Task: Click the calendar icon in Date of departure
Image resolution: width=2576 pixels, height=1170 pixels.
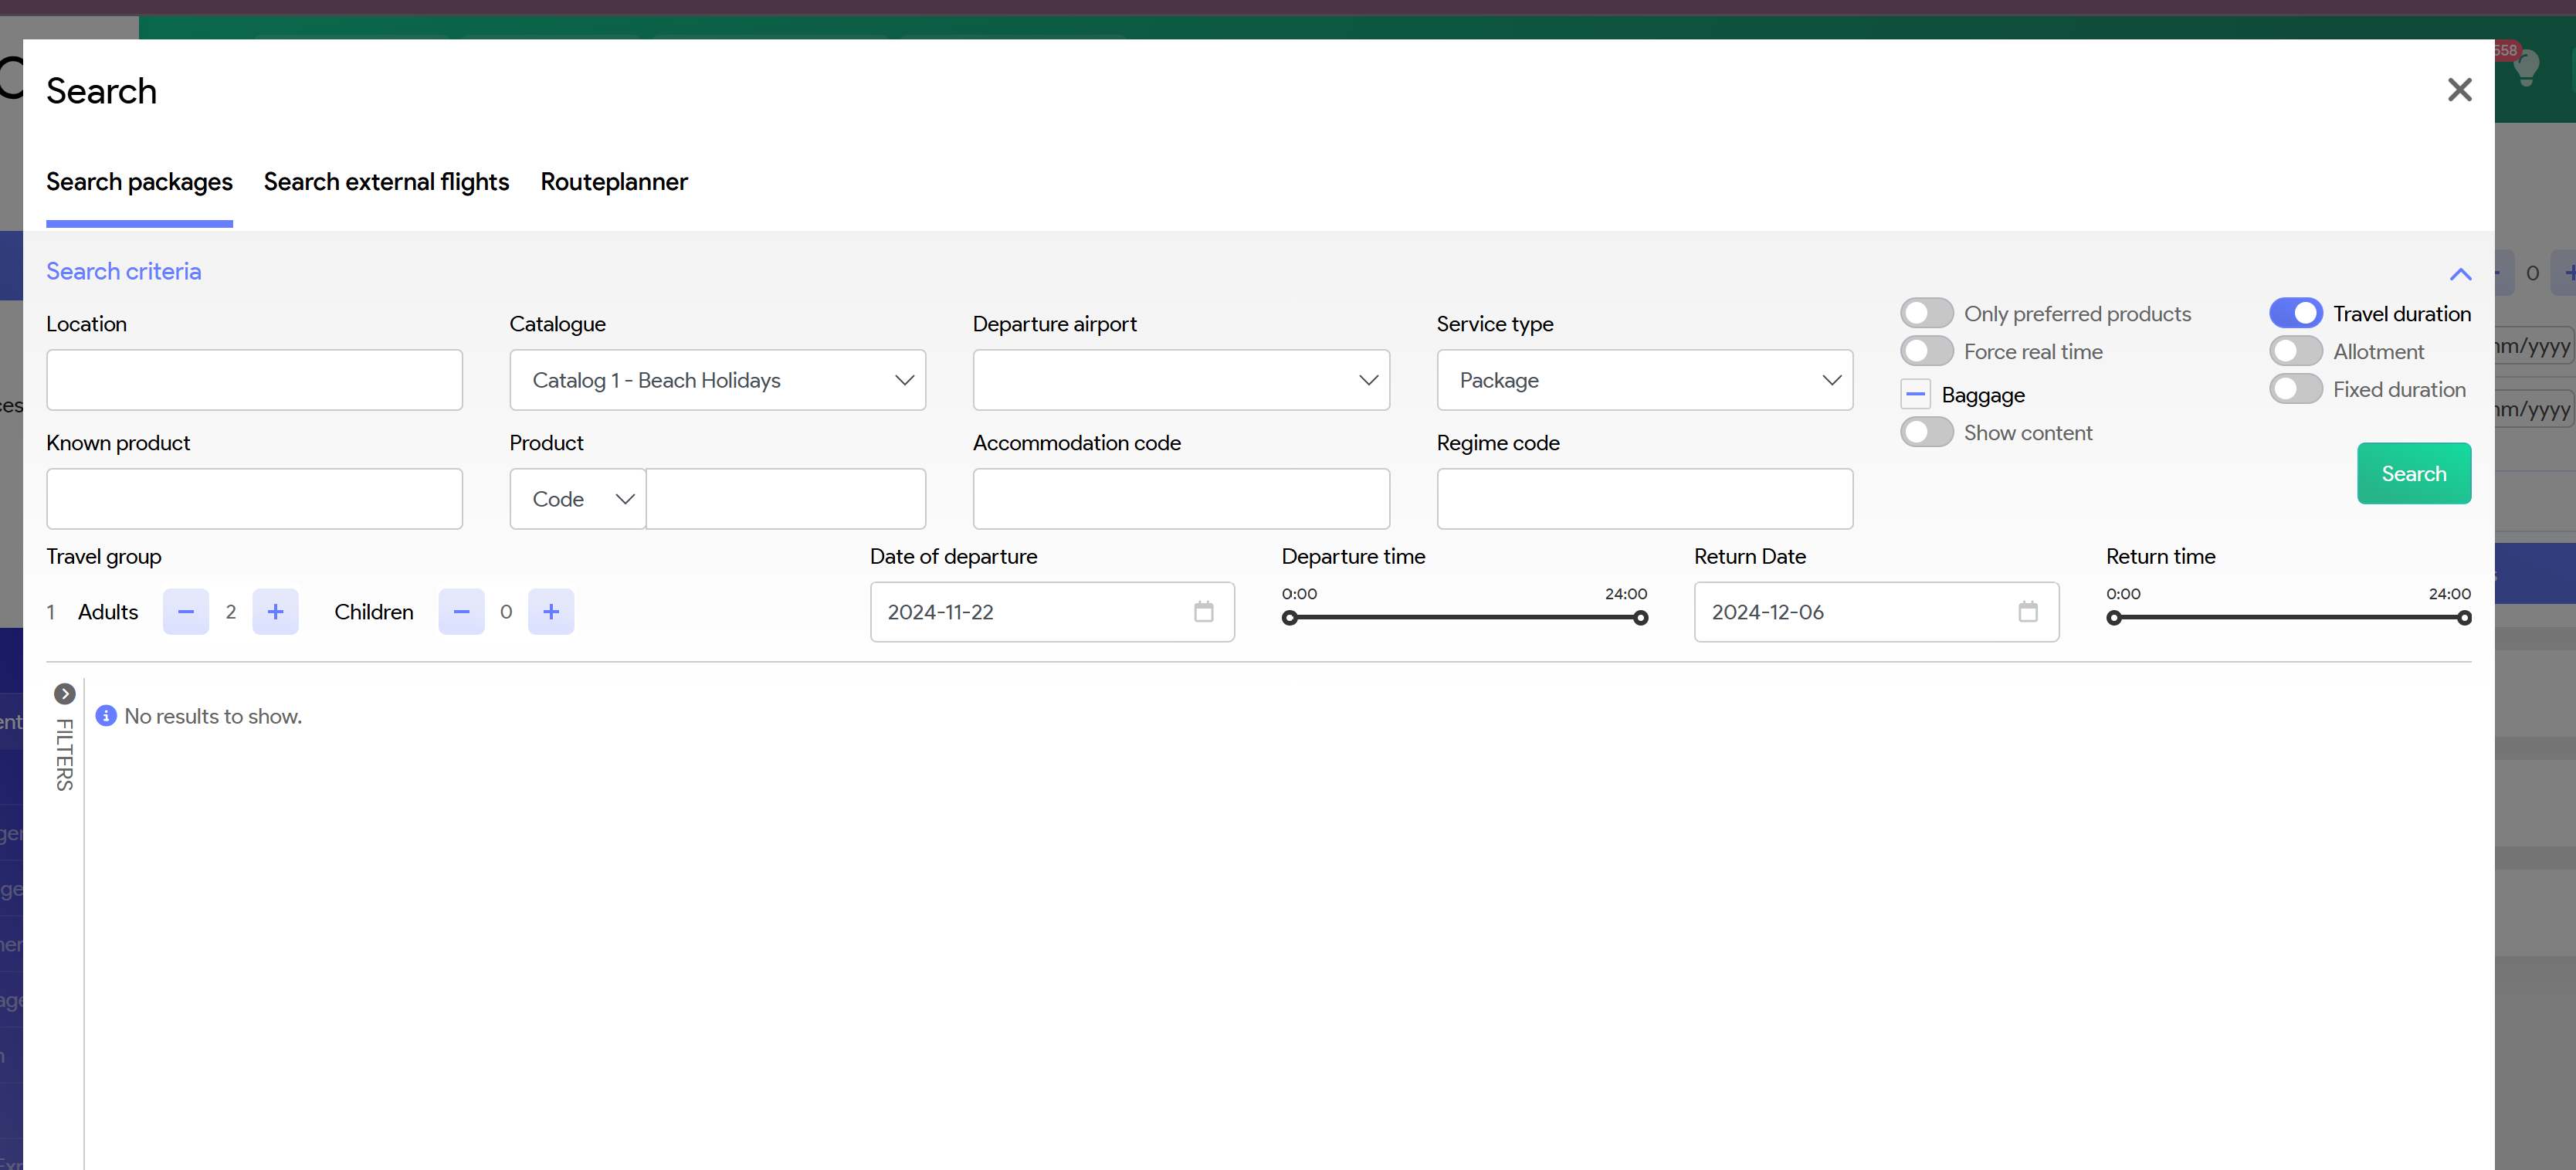Action: (x=1203, y=611)
